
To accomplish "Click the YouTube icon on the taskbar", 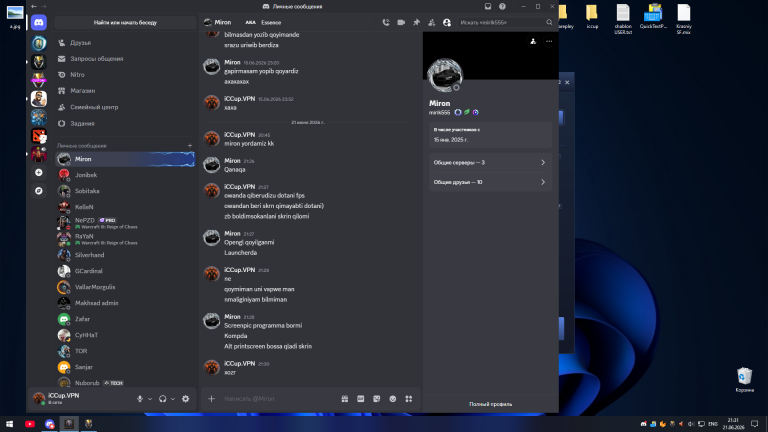I will click(30, 424).
